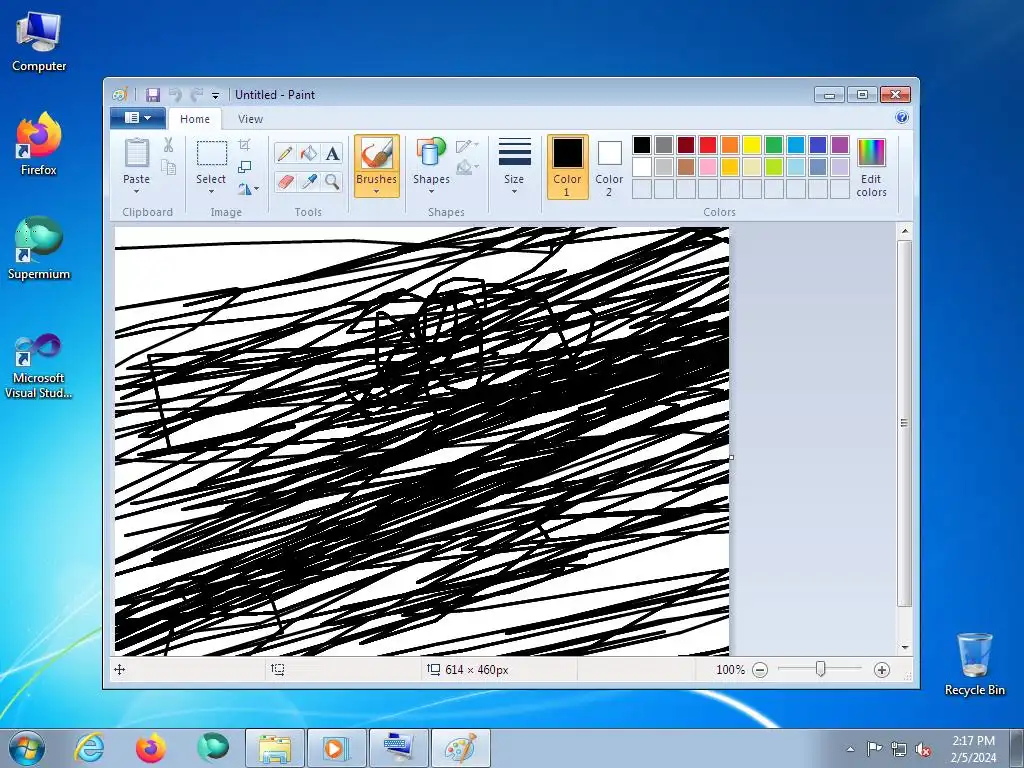Expand the Paste dropdown arrow
Viewport: 1024px width, 768px height.
click(x=136, y=191)
